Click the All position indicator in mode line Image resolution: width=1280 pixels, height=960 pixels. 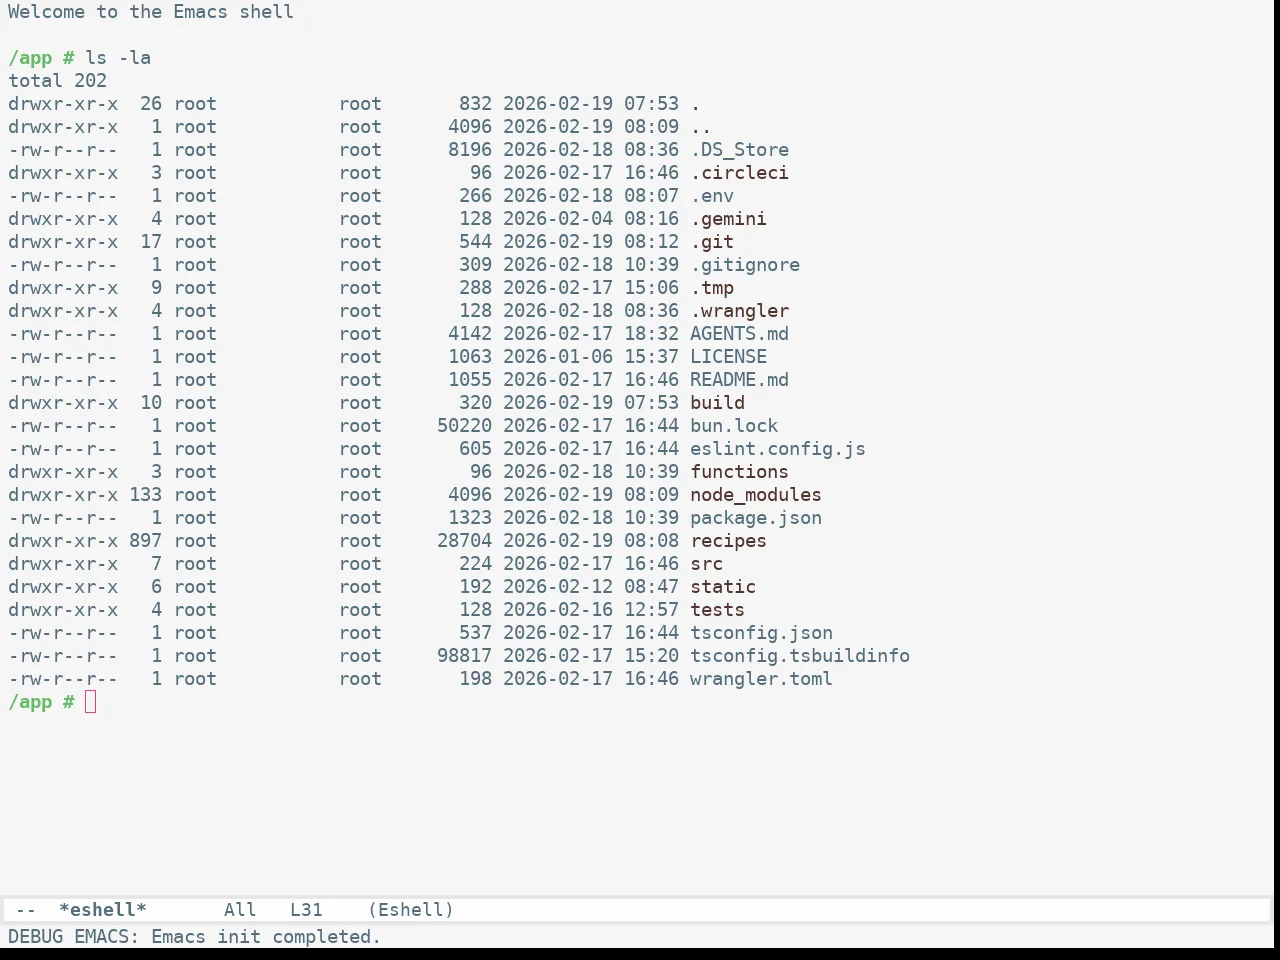(x=240, y=910)
